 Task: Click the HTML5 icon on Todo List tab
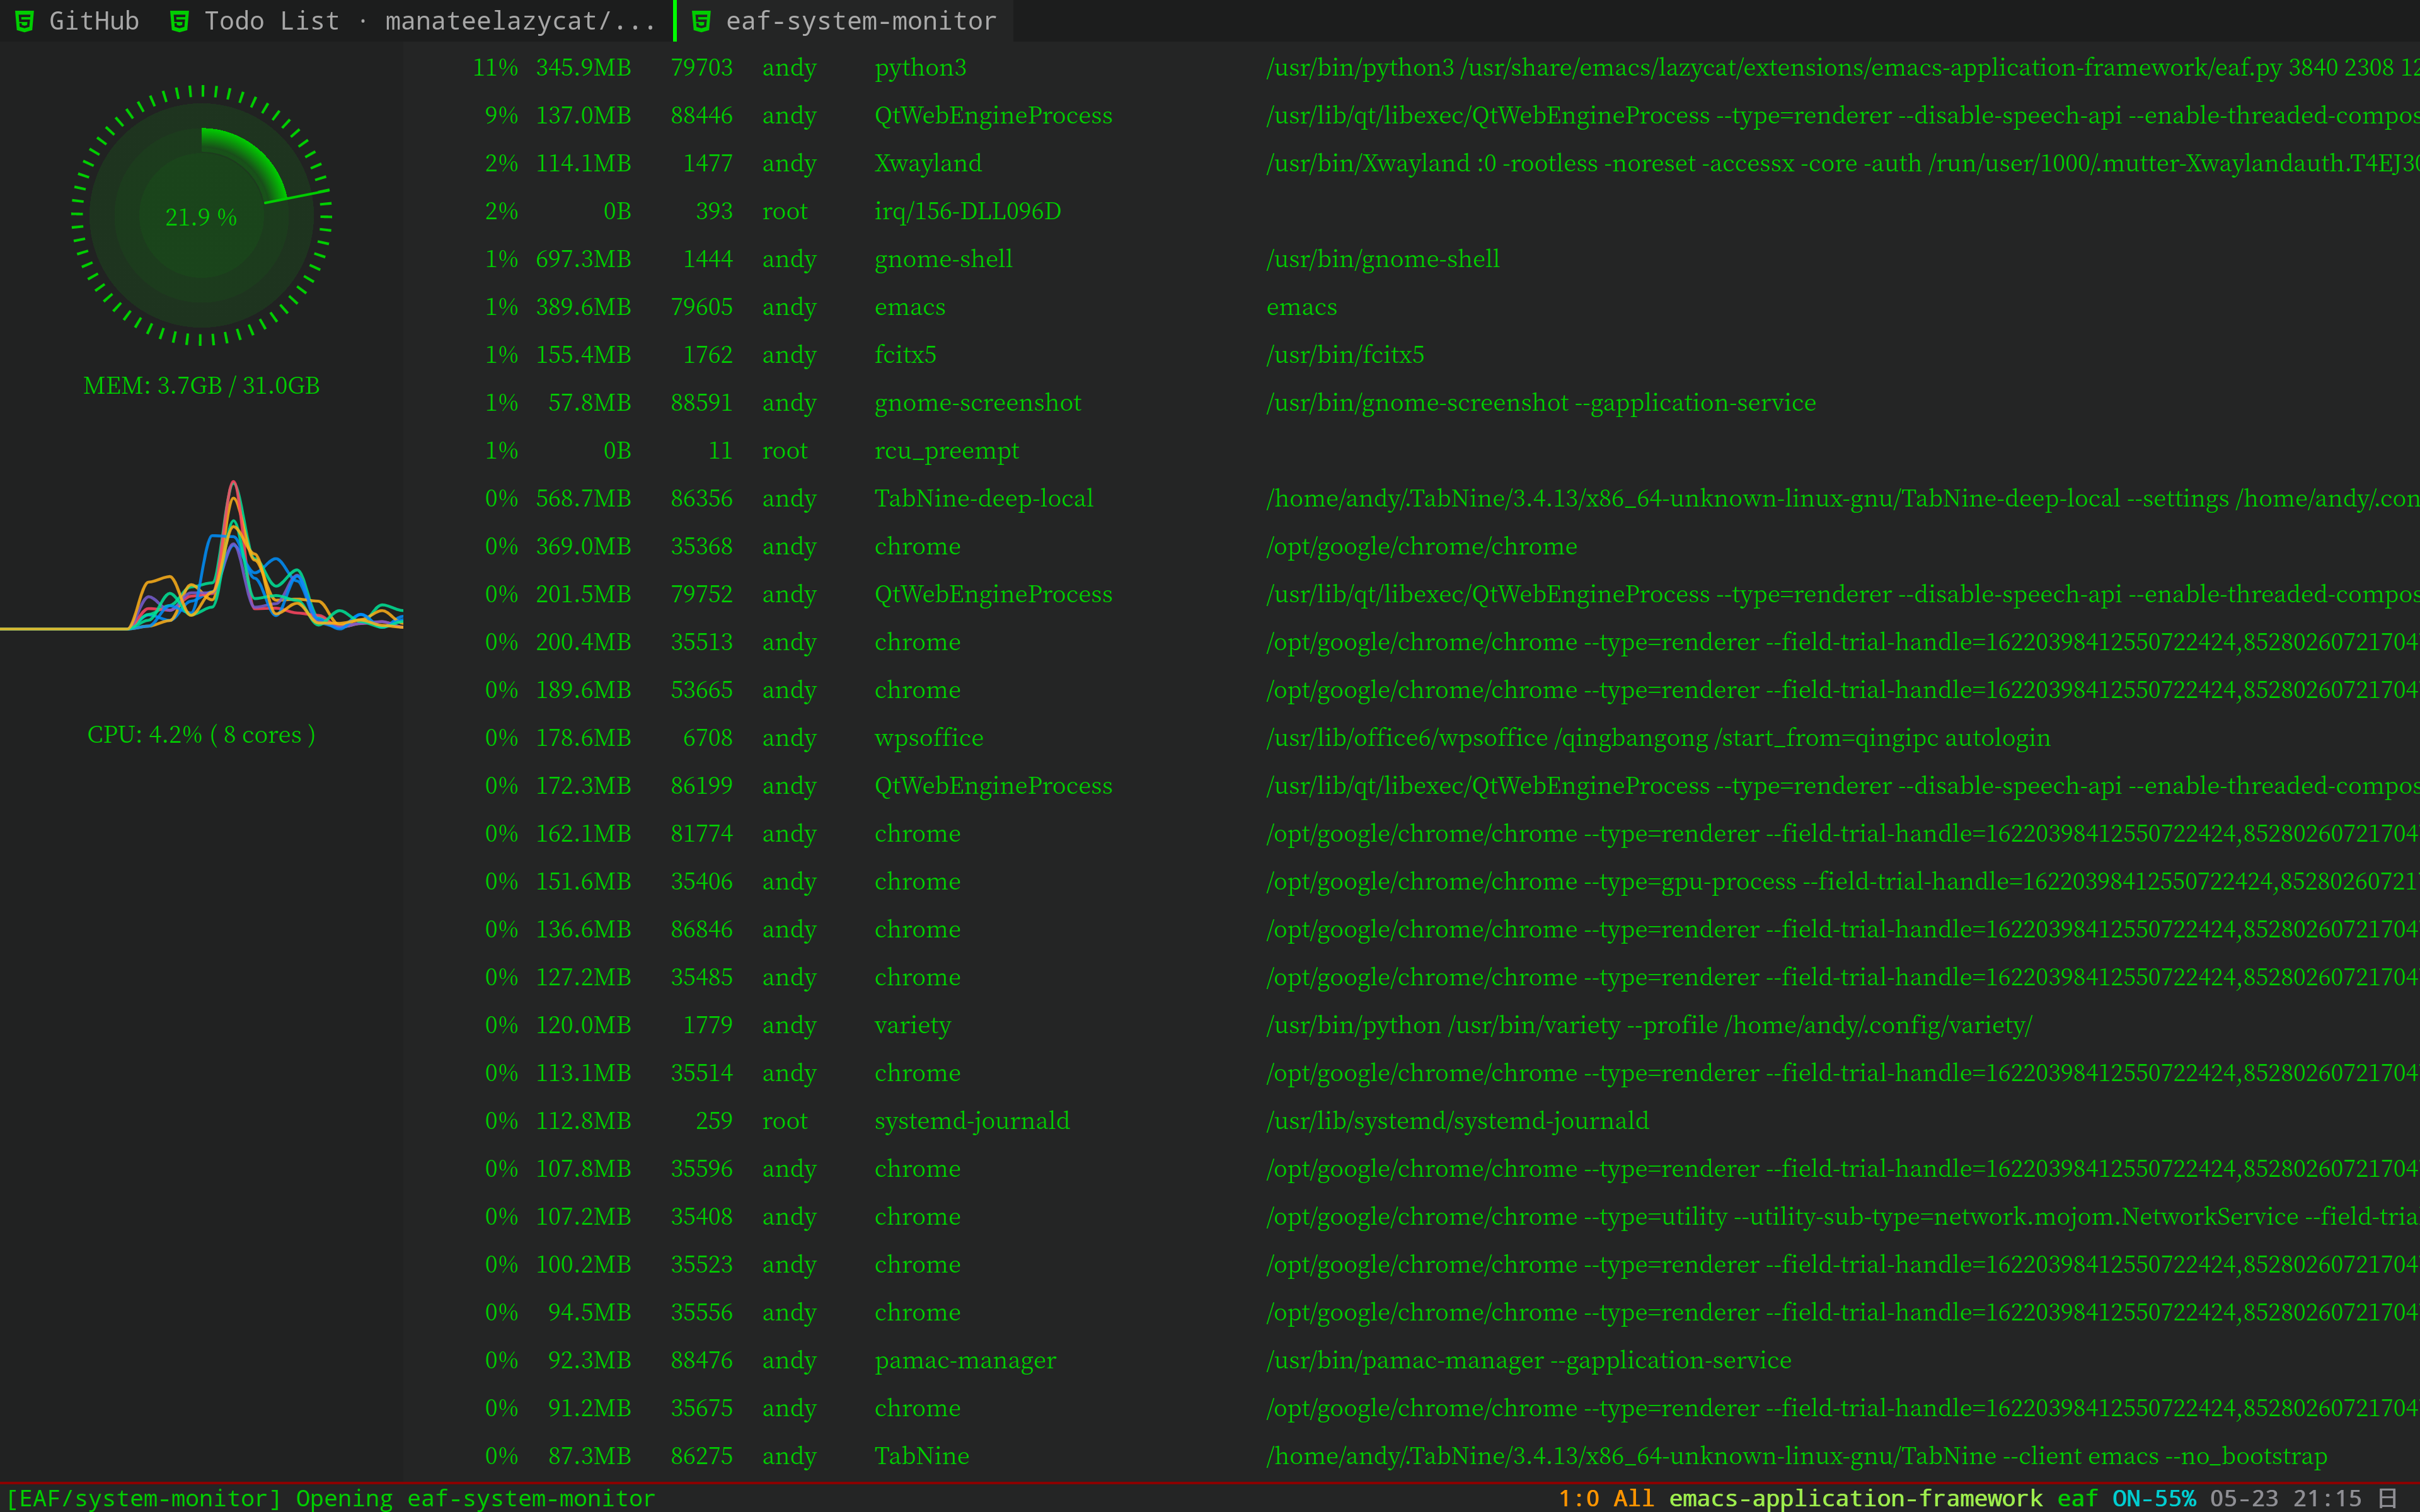(180, 21)
